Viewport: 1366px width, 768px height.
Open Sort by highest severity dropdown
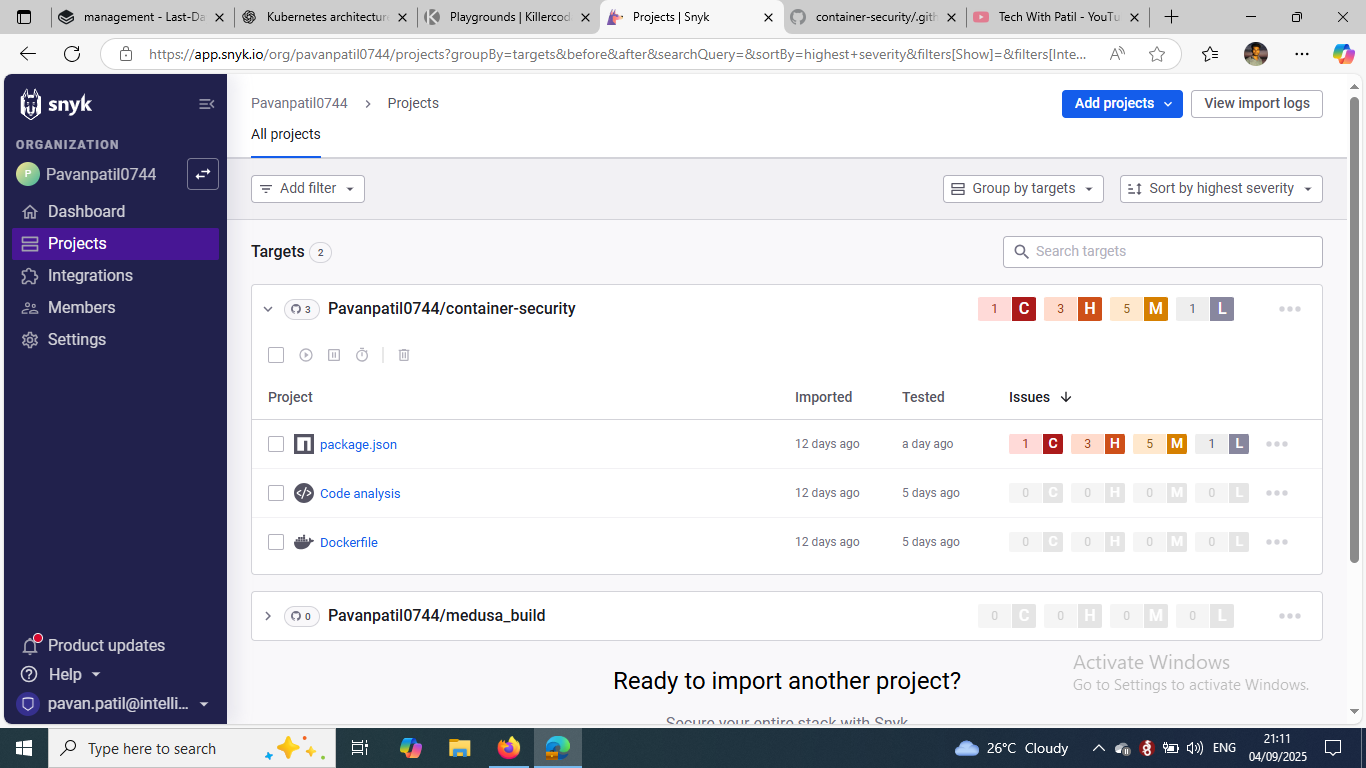coord(1220,189)
